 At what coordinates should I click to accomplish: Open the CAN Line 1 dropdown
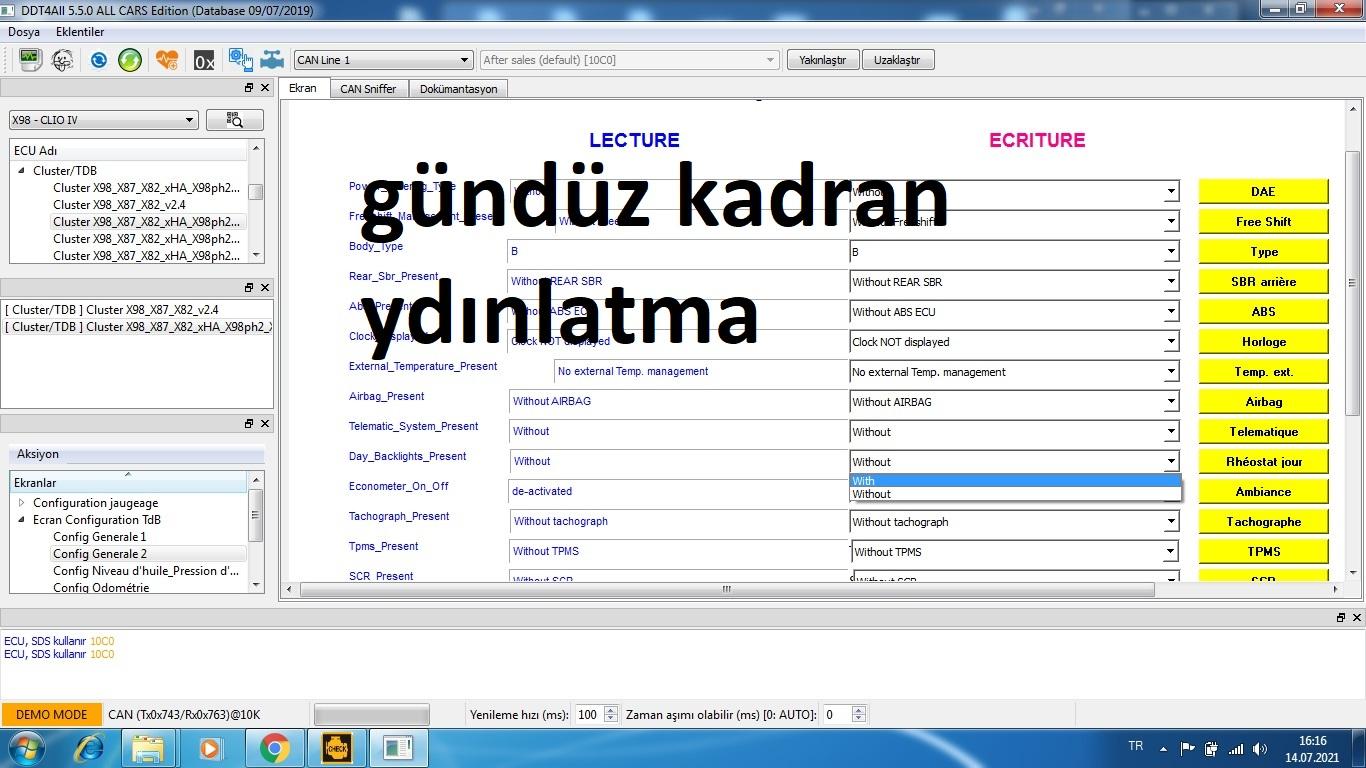pyautogui.click(x=382, y=60)
